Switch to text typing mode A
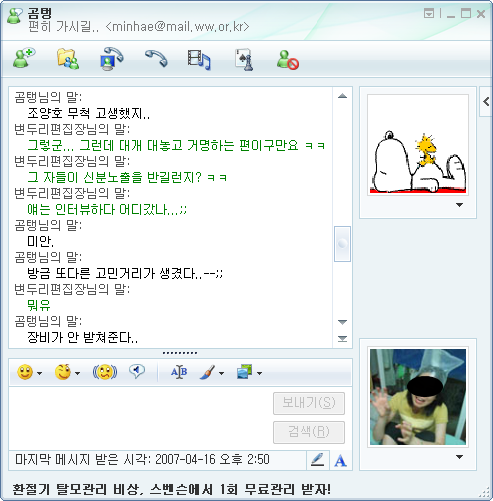Viewport: 493px width, 501px height. pyautogui.click(x=340, y=461)
